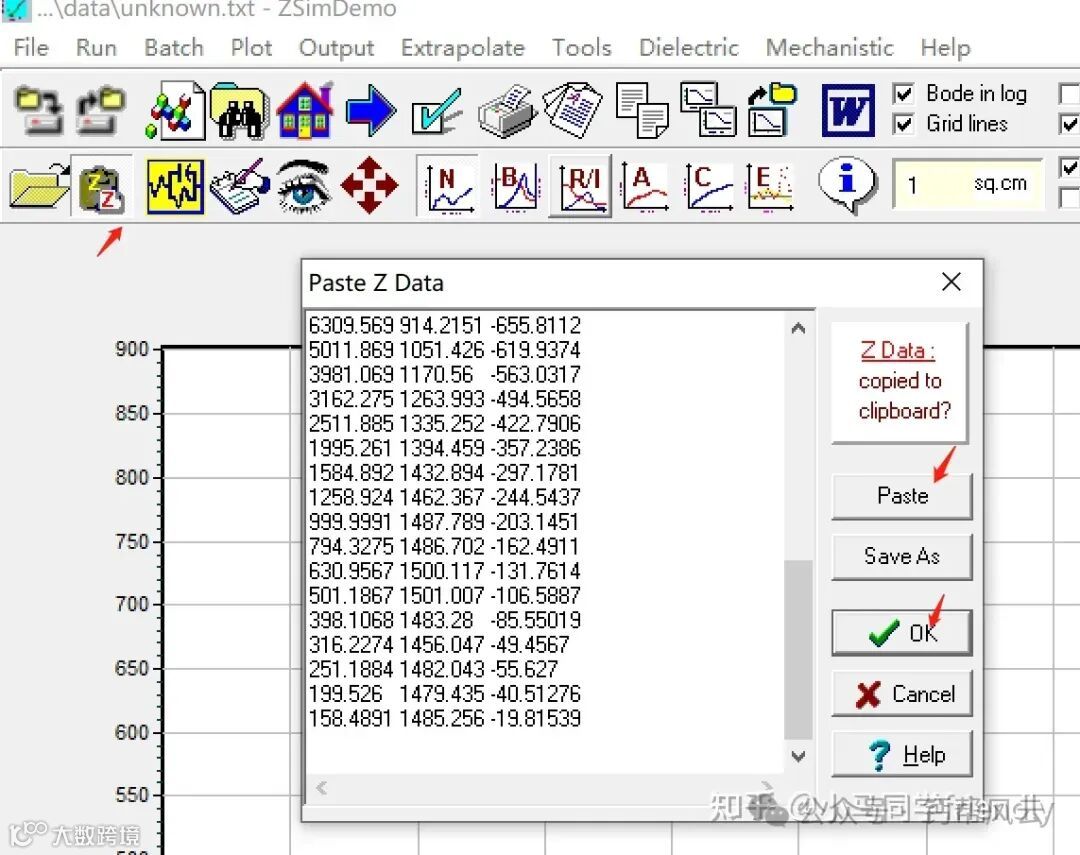Screen dimensions: 1080x855
Task: Click the area input field showing 1 sq.cm
Action: click(x=966, y=184)
